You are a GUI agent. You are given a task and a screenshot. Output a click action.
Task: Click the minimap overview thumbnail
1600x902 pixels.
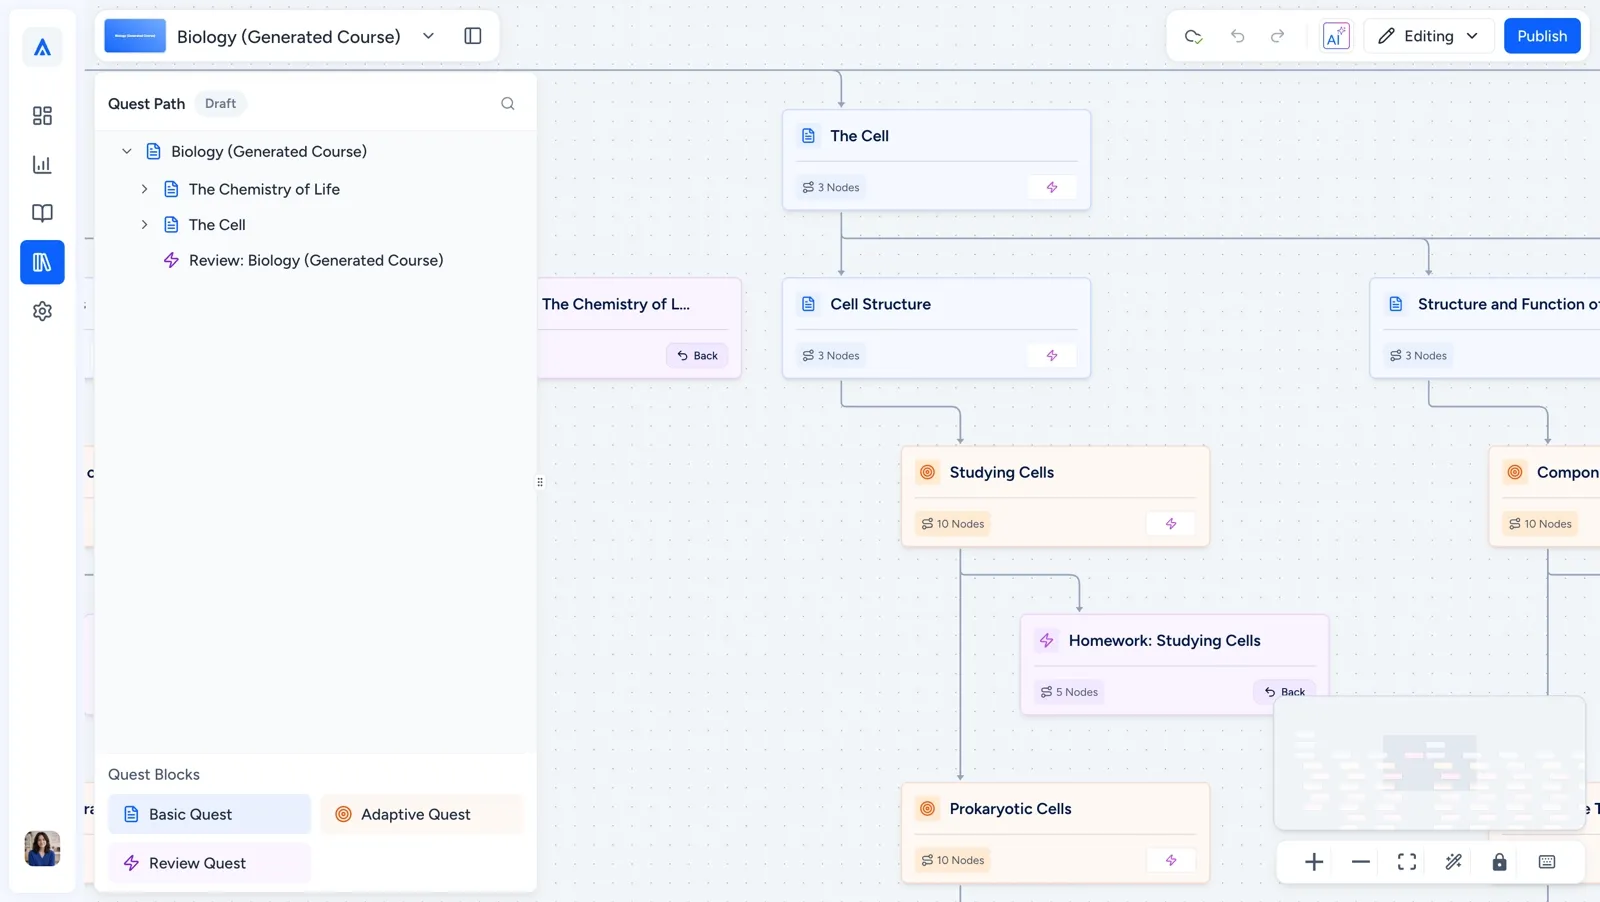tap(1430, 763)
